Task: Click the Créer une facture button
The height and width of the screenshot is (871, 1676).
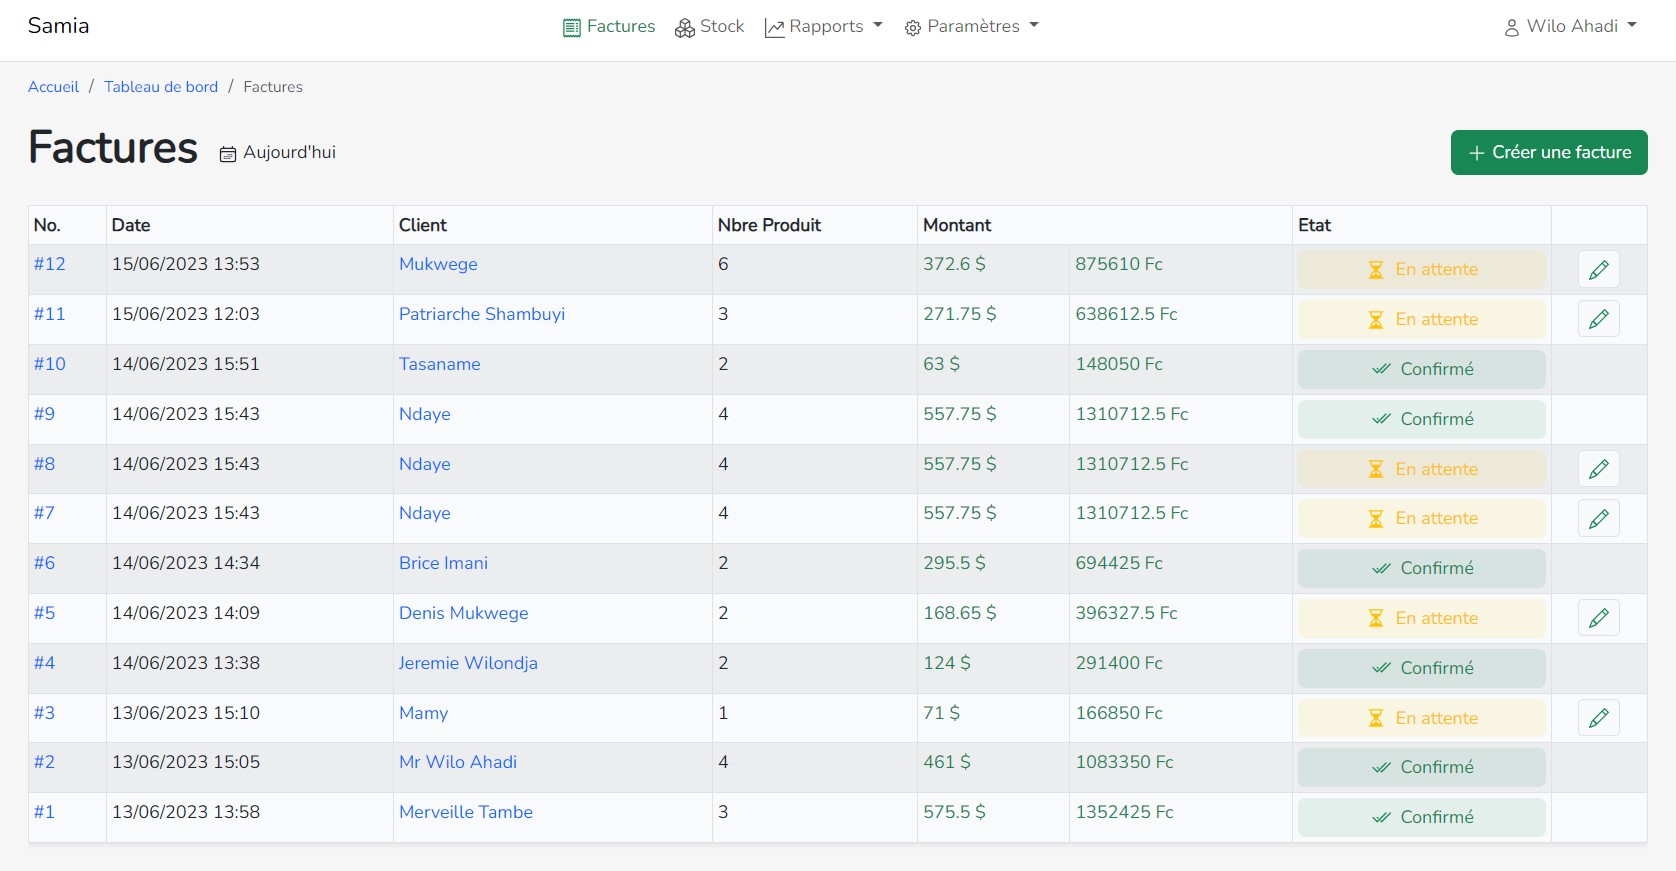Action: (x=1548, y=152)
